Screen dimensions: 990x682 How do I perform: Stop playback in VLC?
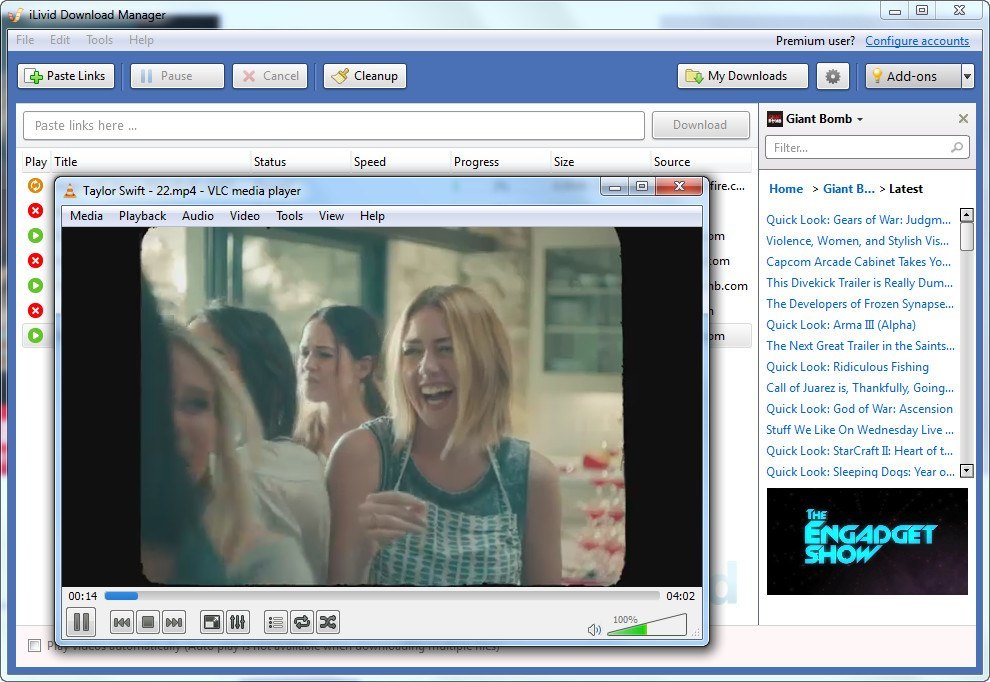pos(148,622)
